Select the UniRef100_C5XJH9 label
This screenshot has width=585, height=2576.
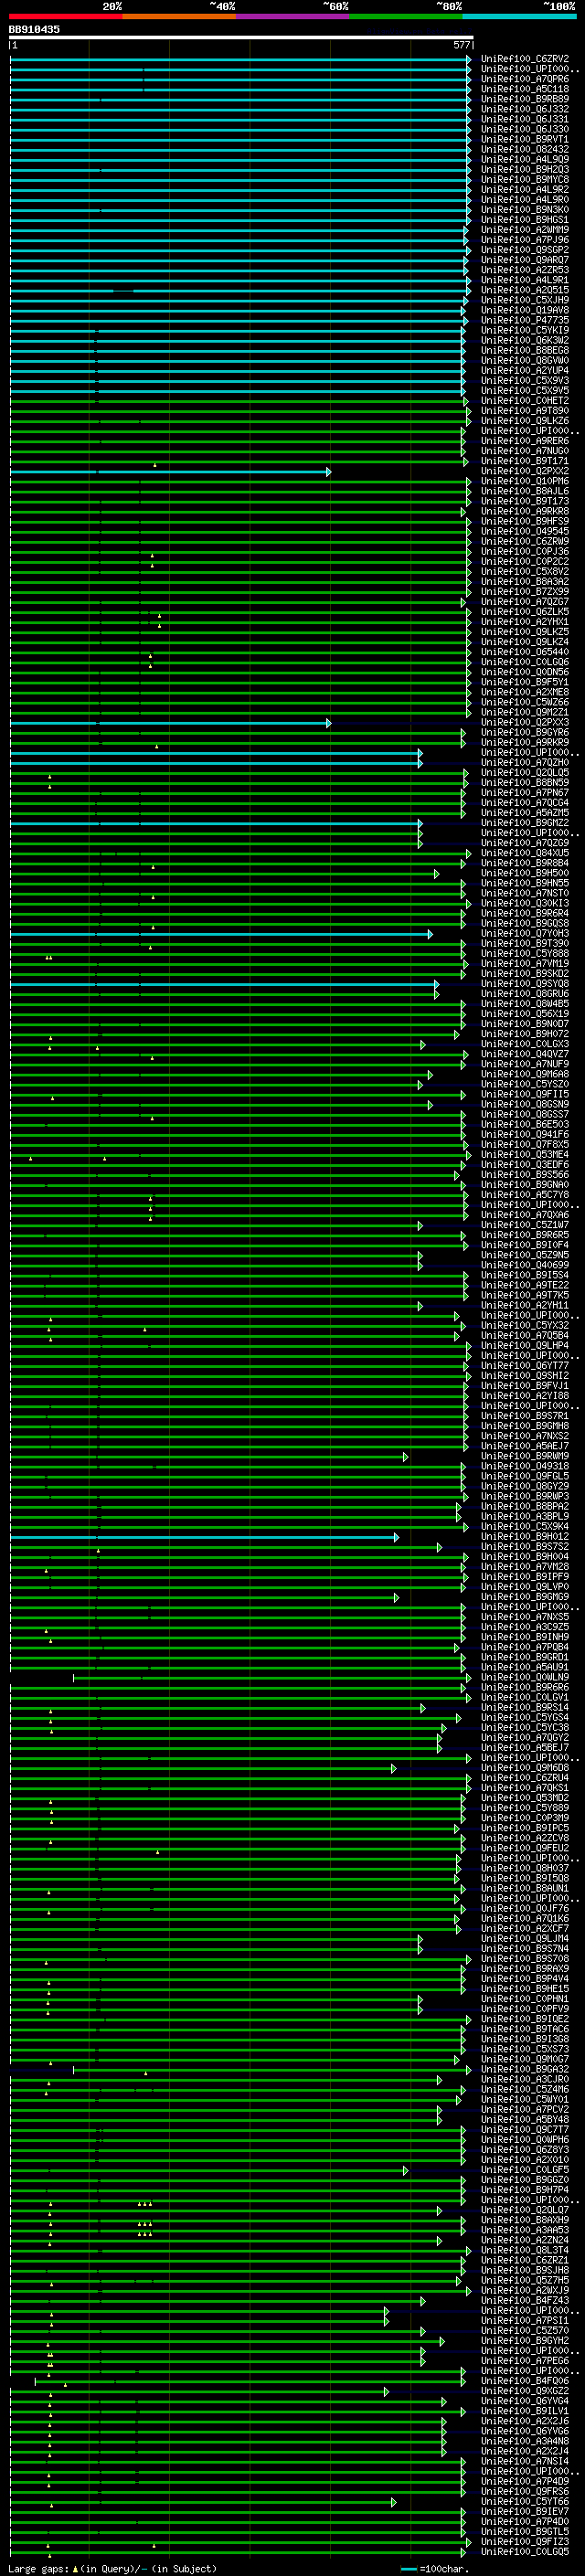click(x=525, y=300)
